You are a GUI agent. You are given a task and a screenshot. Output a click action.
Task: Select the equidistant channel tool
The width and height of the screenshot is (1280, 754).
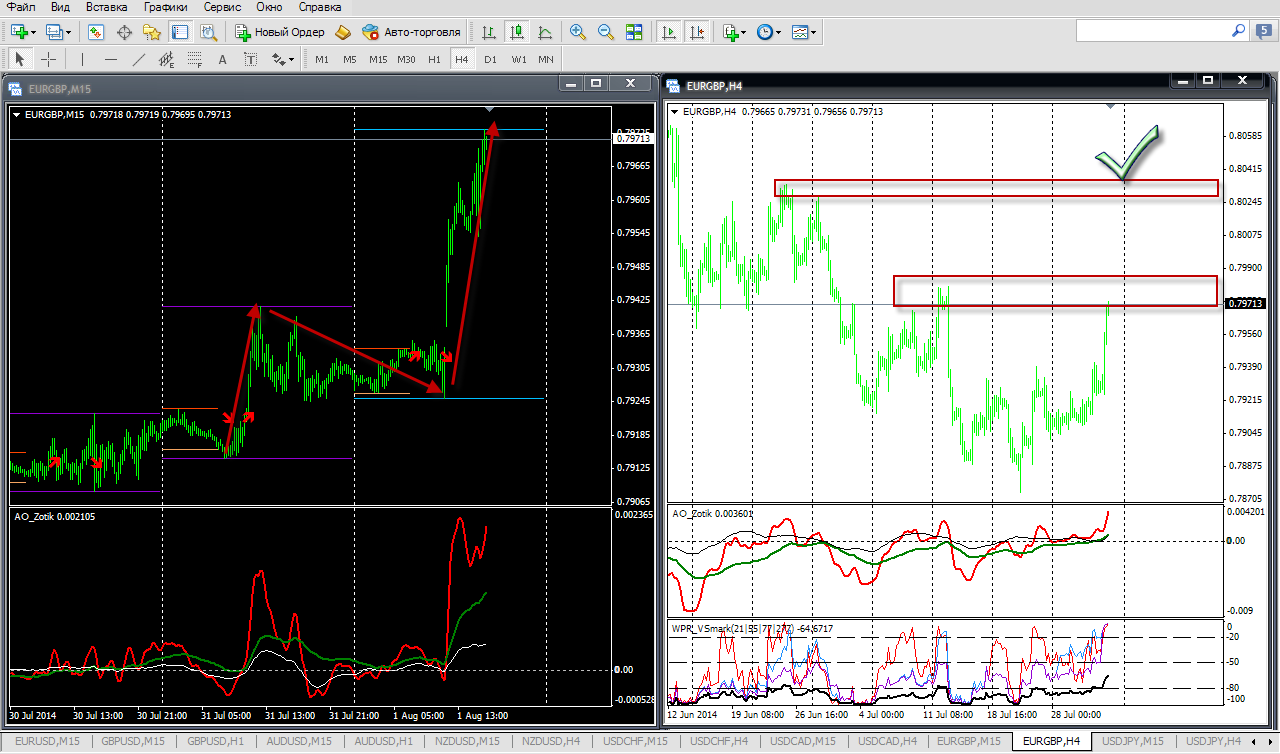[x=167, y=59]
